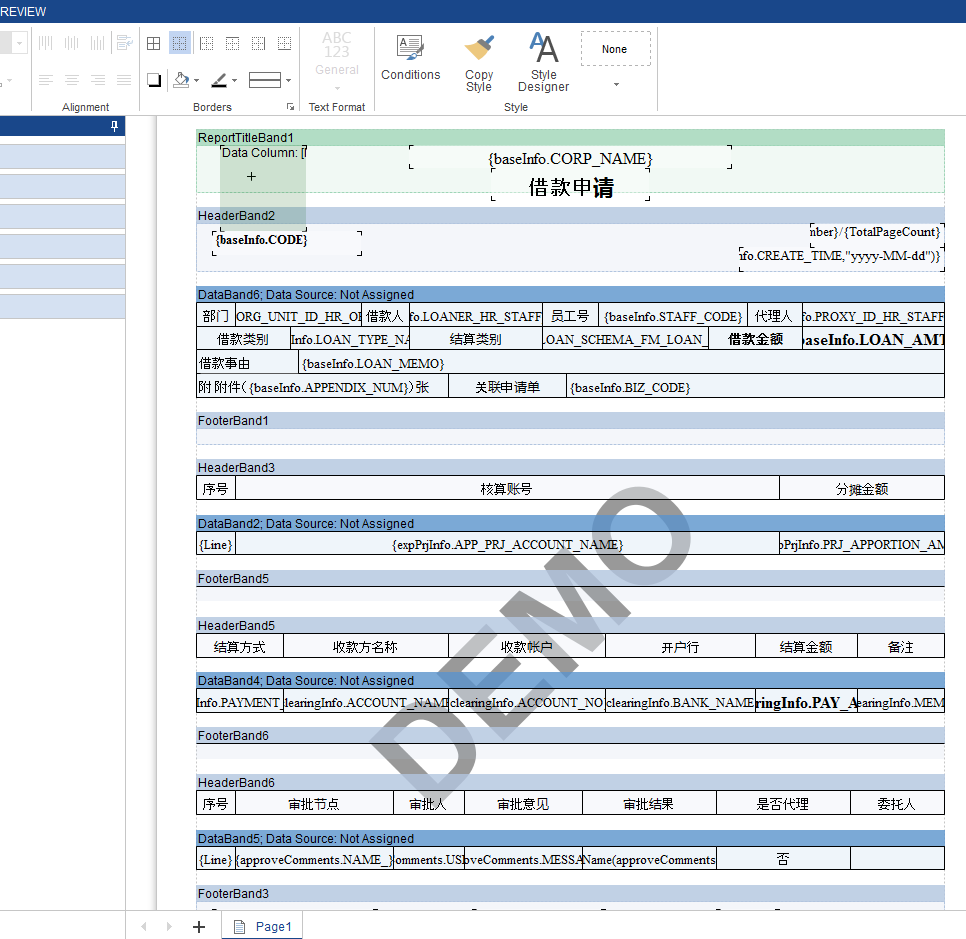This screenshot has height=939, width=966.
Task: Go to the previous page tab arrow
Action: [x=144, y=927]
